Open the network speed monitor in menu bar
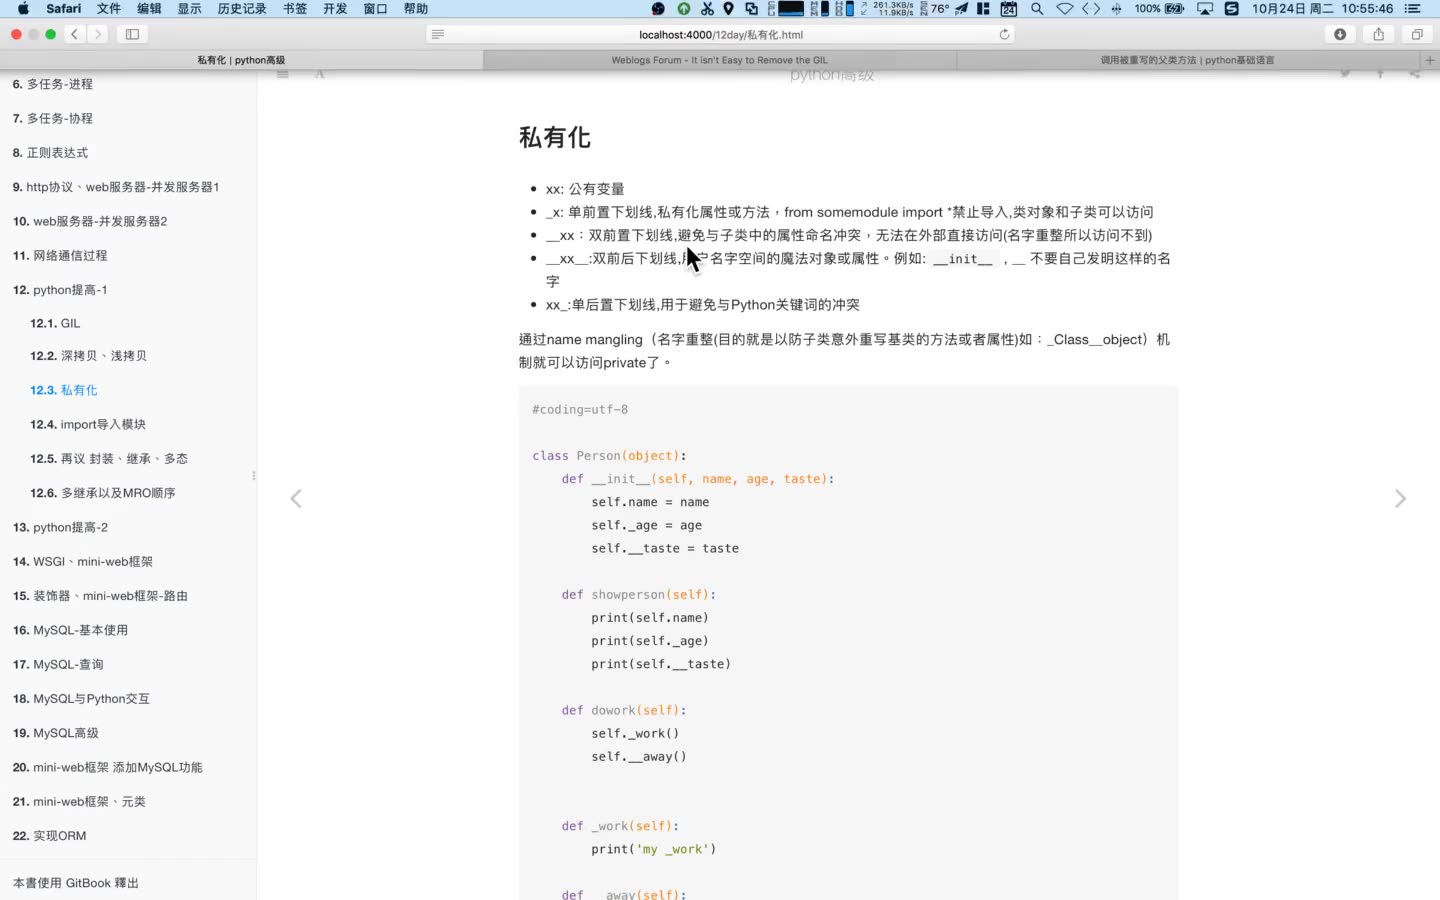The image size is (1440, 900). 886,8
